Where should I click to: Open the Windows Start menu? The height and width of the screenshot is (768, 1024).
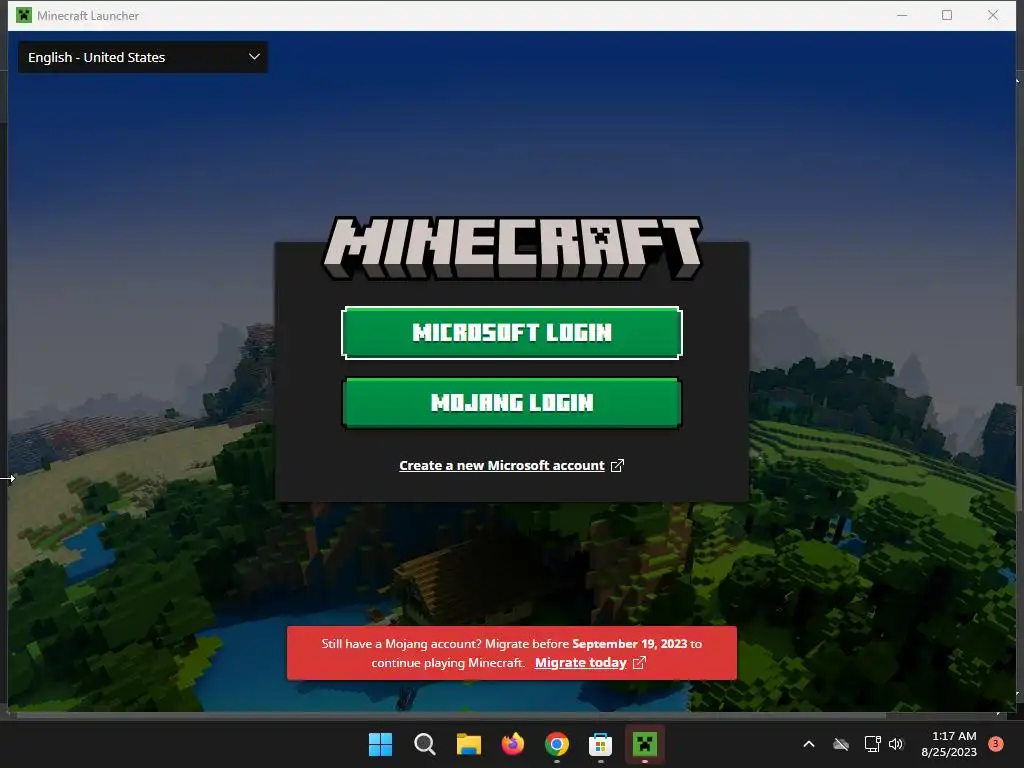click(380, 744)
